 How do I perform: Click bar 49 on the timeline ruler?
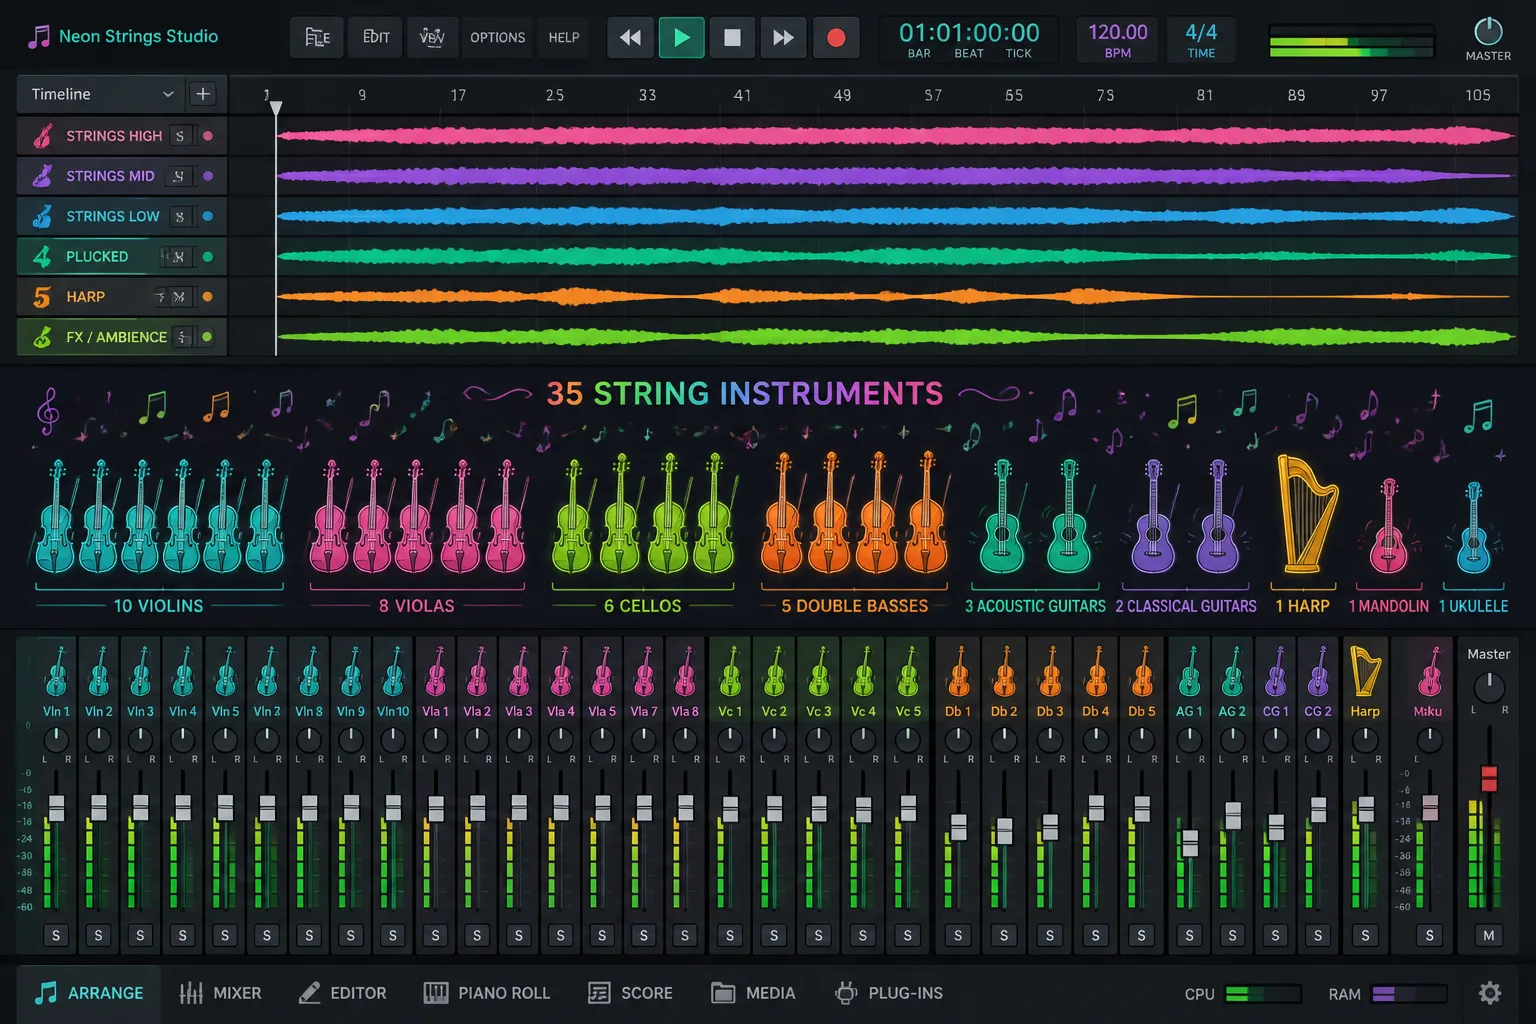click(842, 95)
